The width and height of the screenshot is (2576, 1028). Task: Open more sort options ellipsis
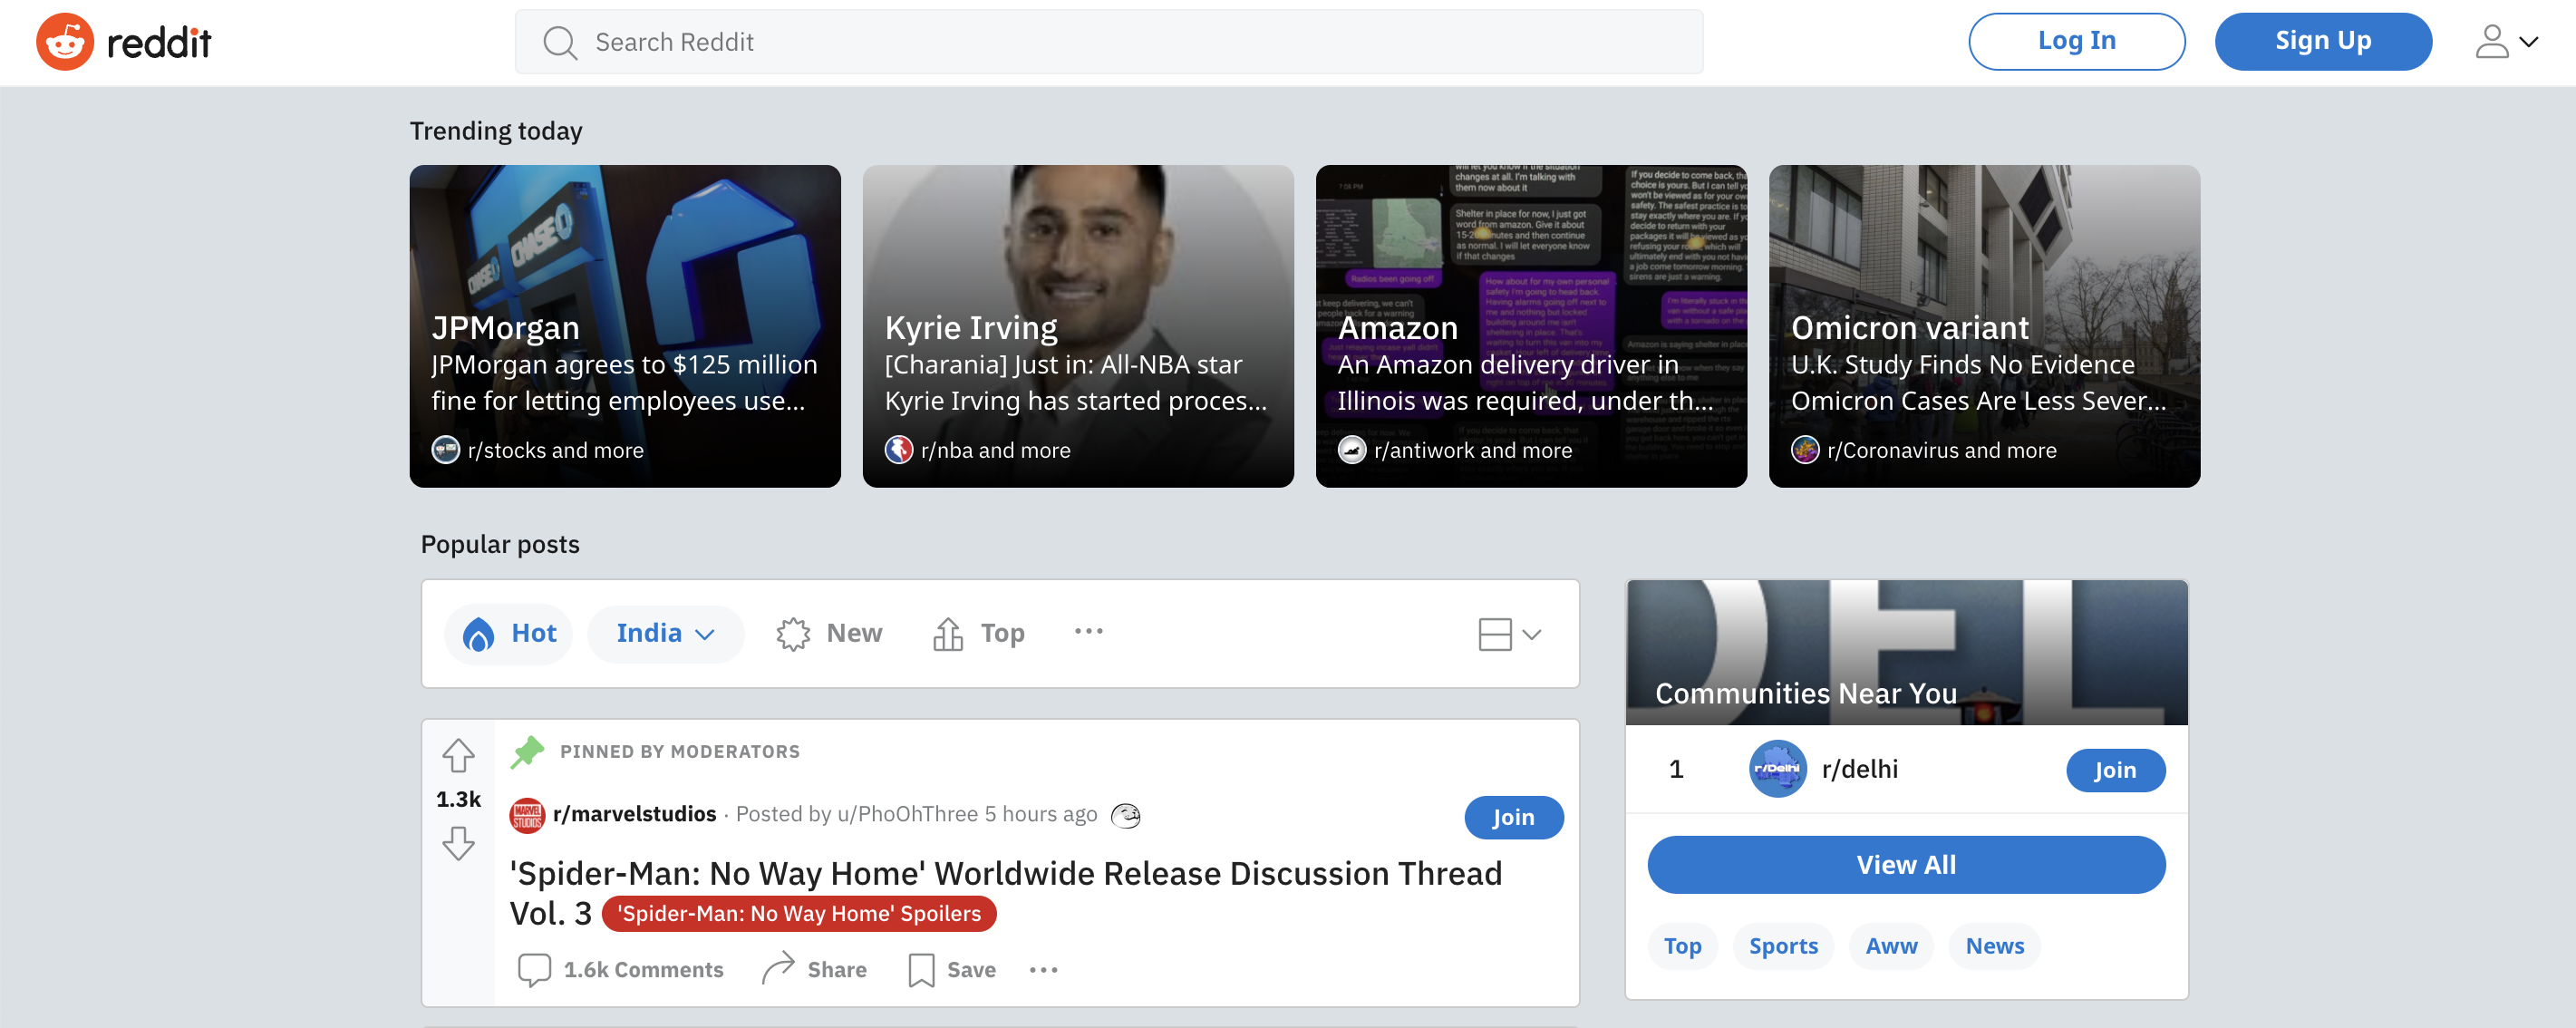click(x=1088, y=631)
